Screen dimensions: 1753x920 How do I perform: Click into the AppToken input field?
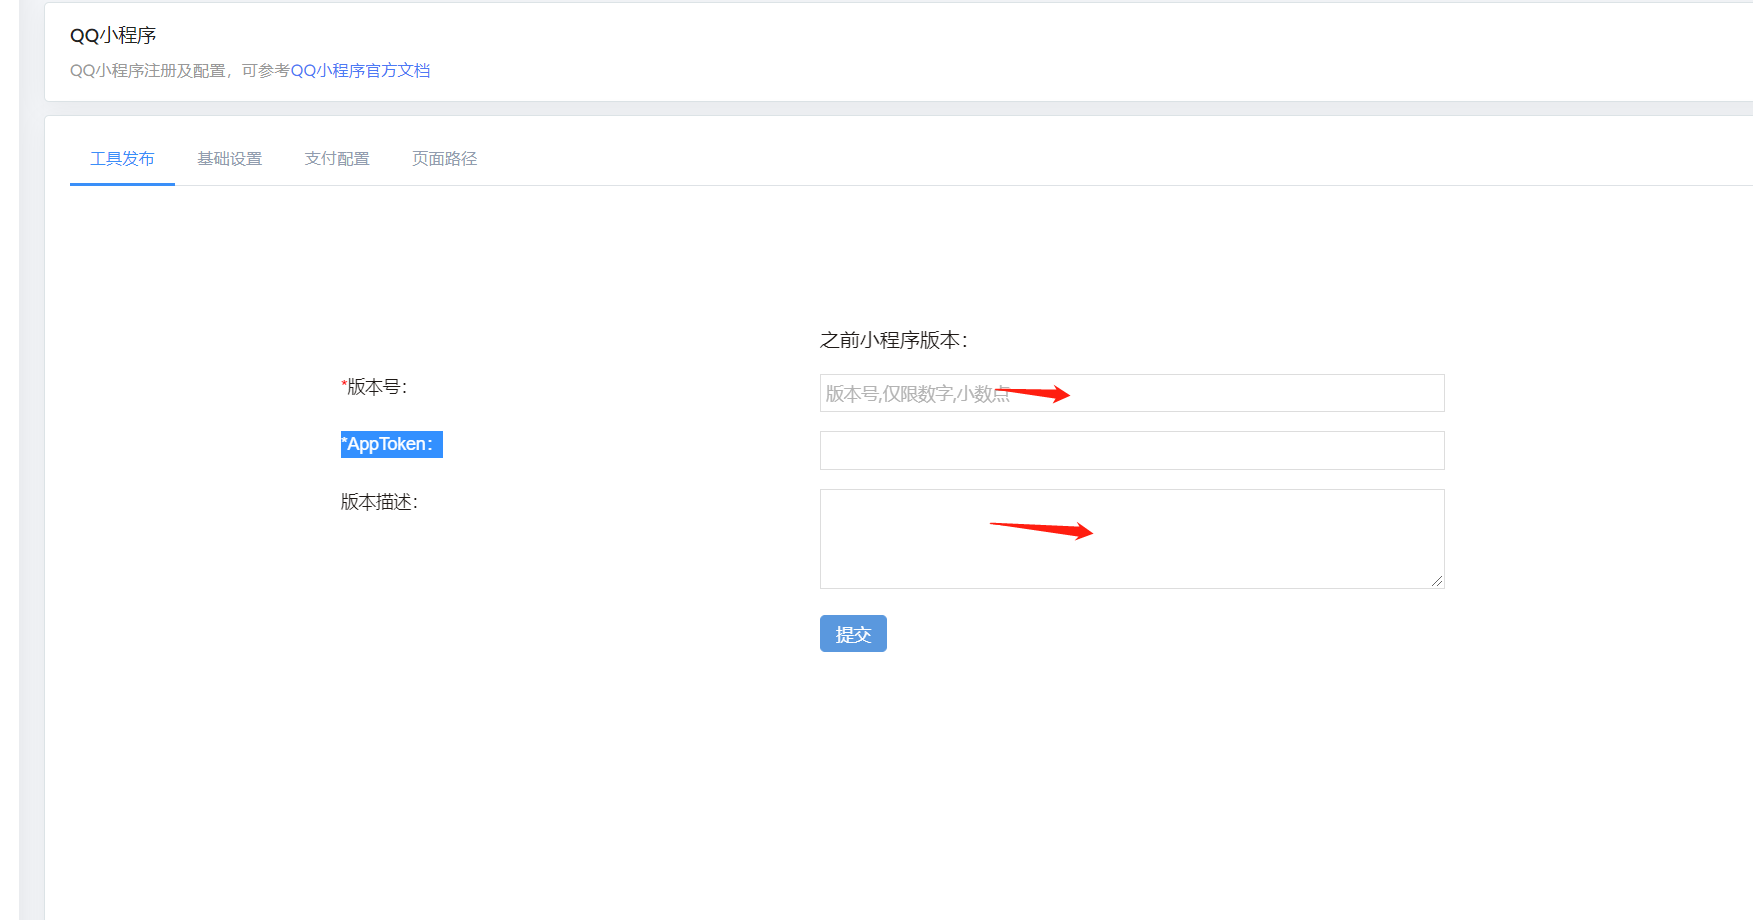click(x=1132, y=450)
